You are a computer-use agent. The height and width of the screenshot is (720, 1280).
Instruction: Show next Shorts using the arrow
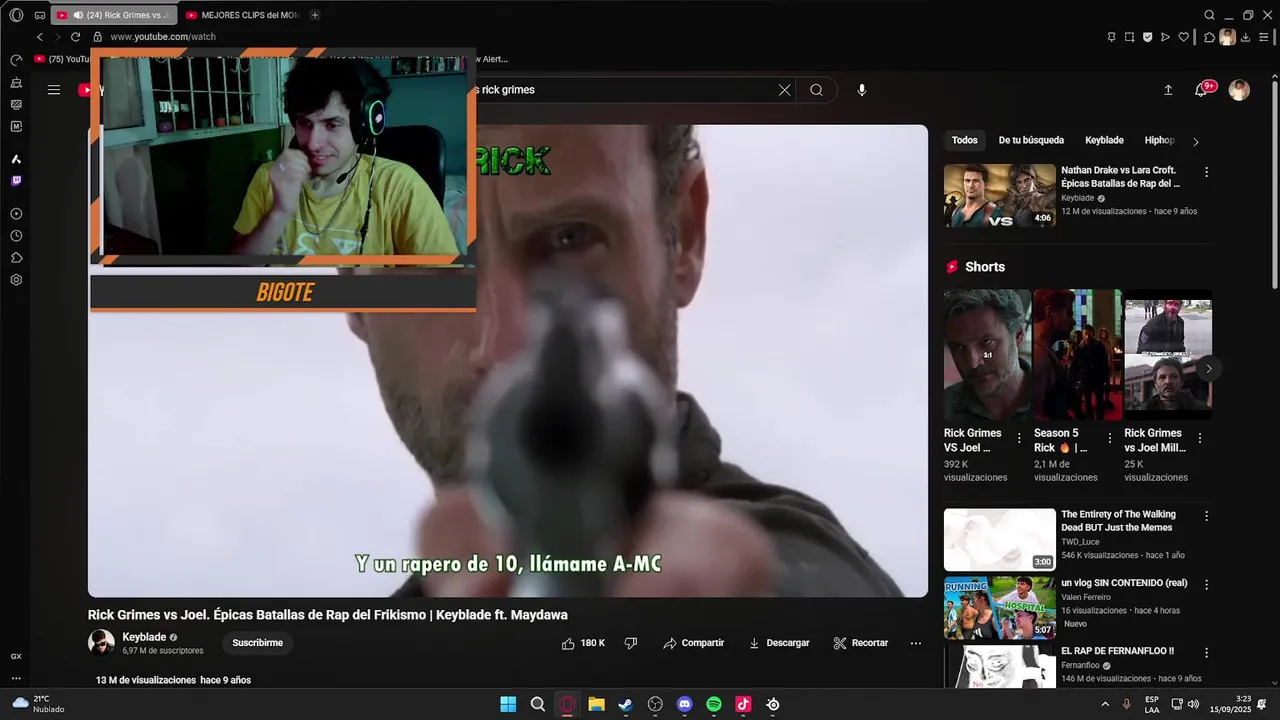pyautogui.click(x=1208, y=369)
